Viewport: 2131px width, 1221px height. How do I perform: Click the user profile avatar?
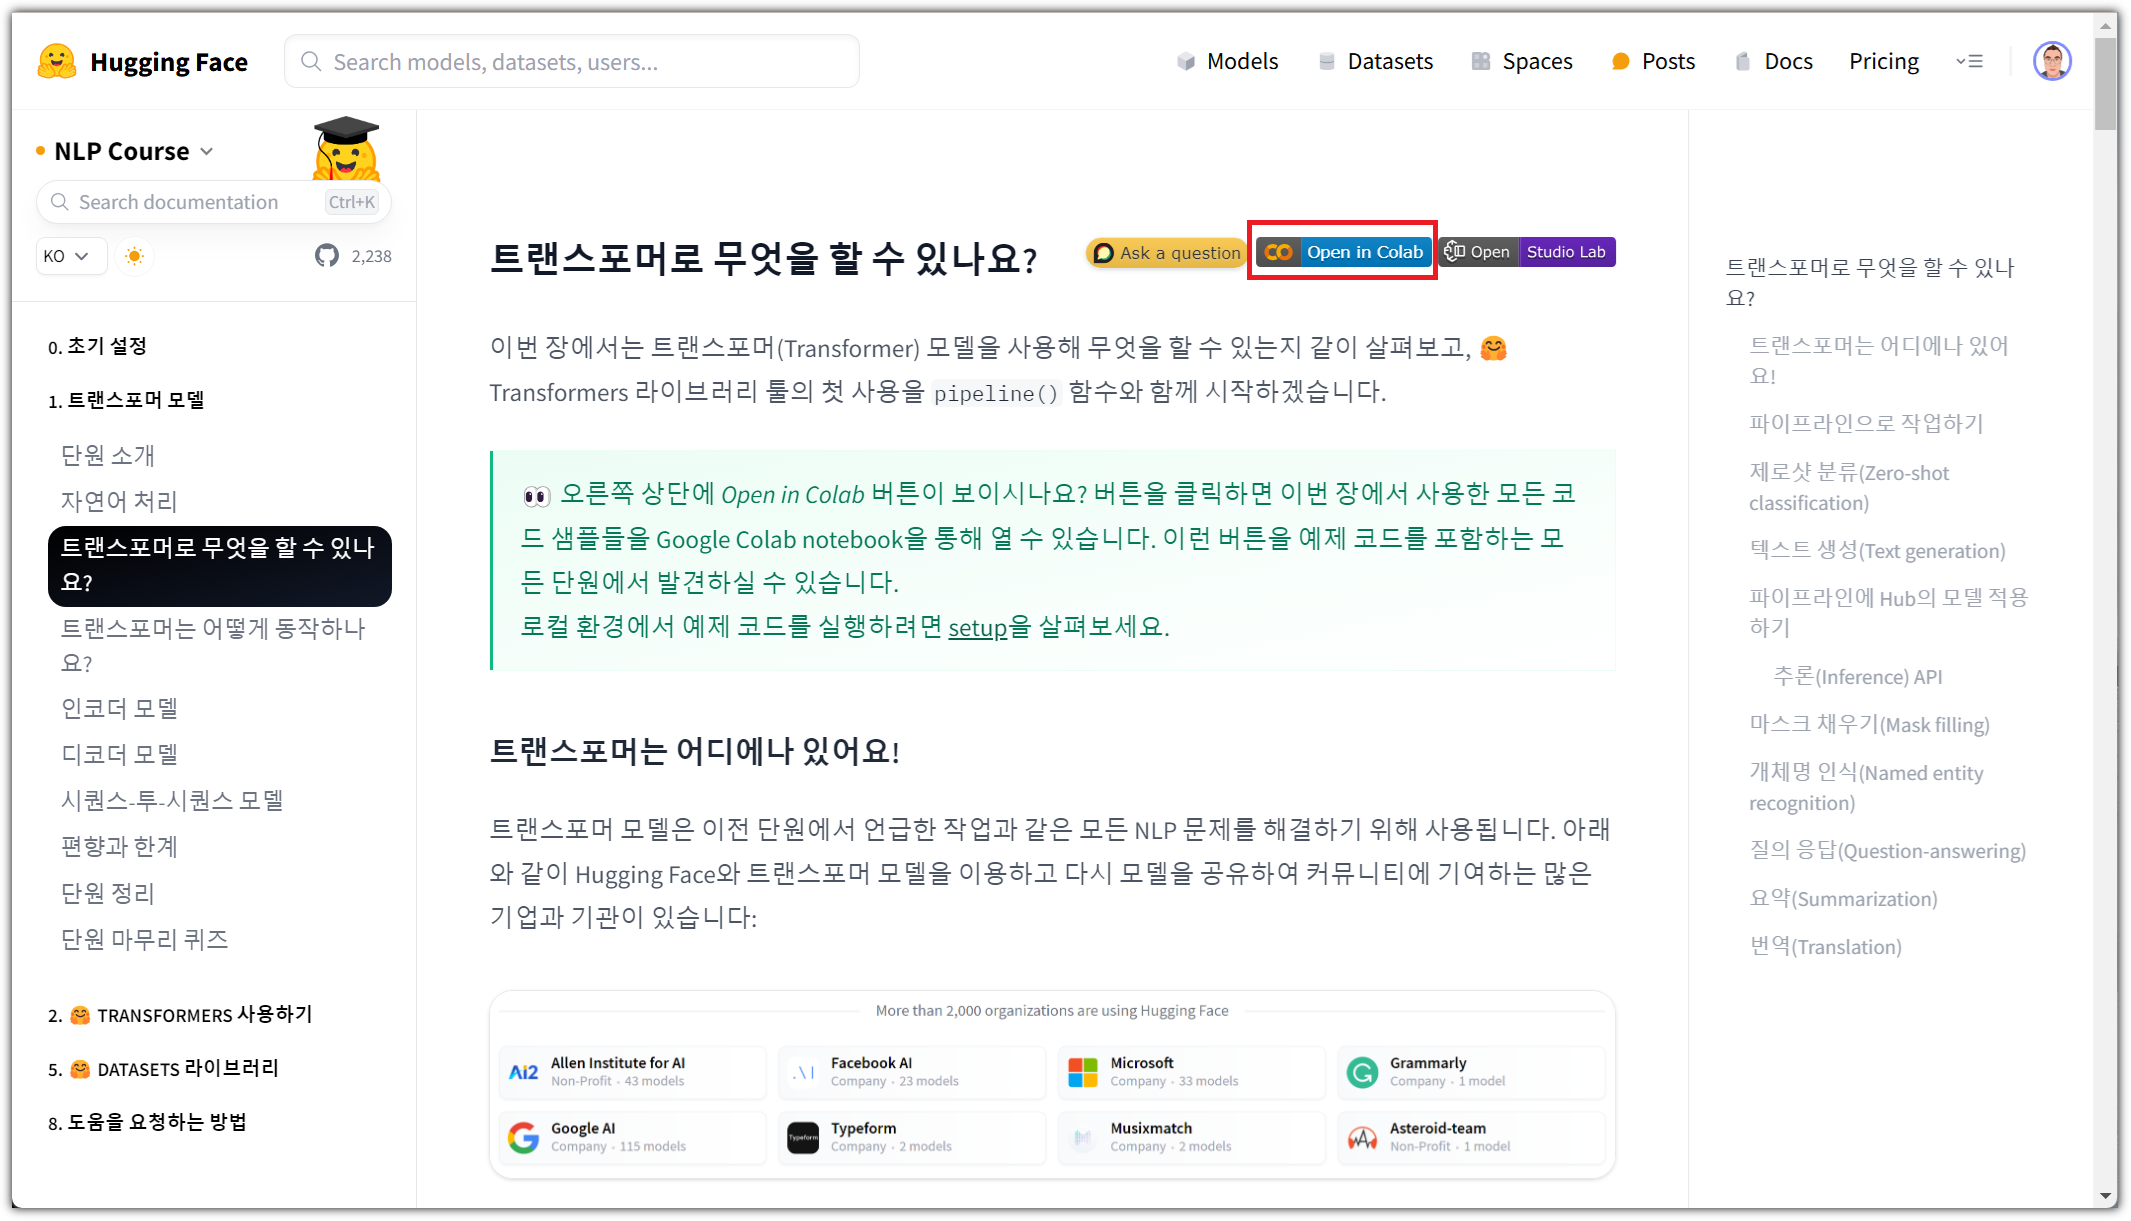tap(2051, 61)
